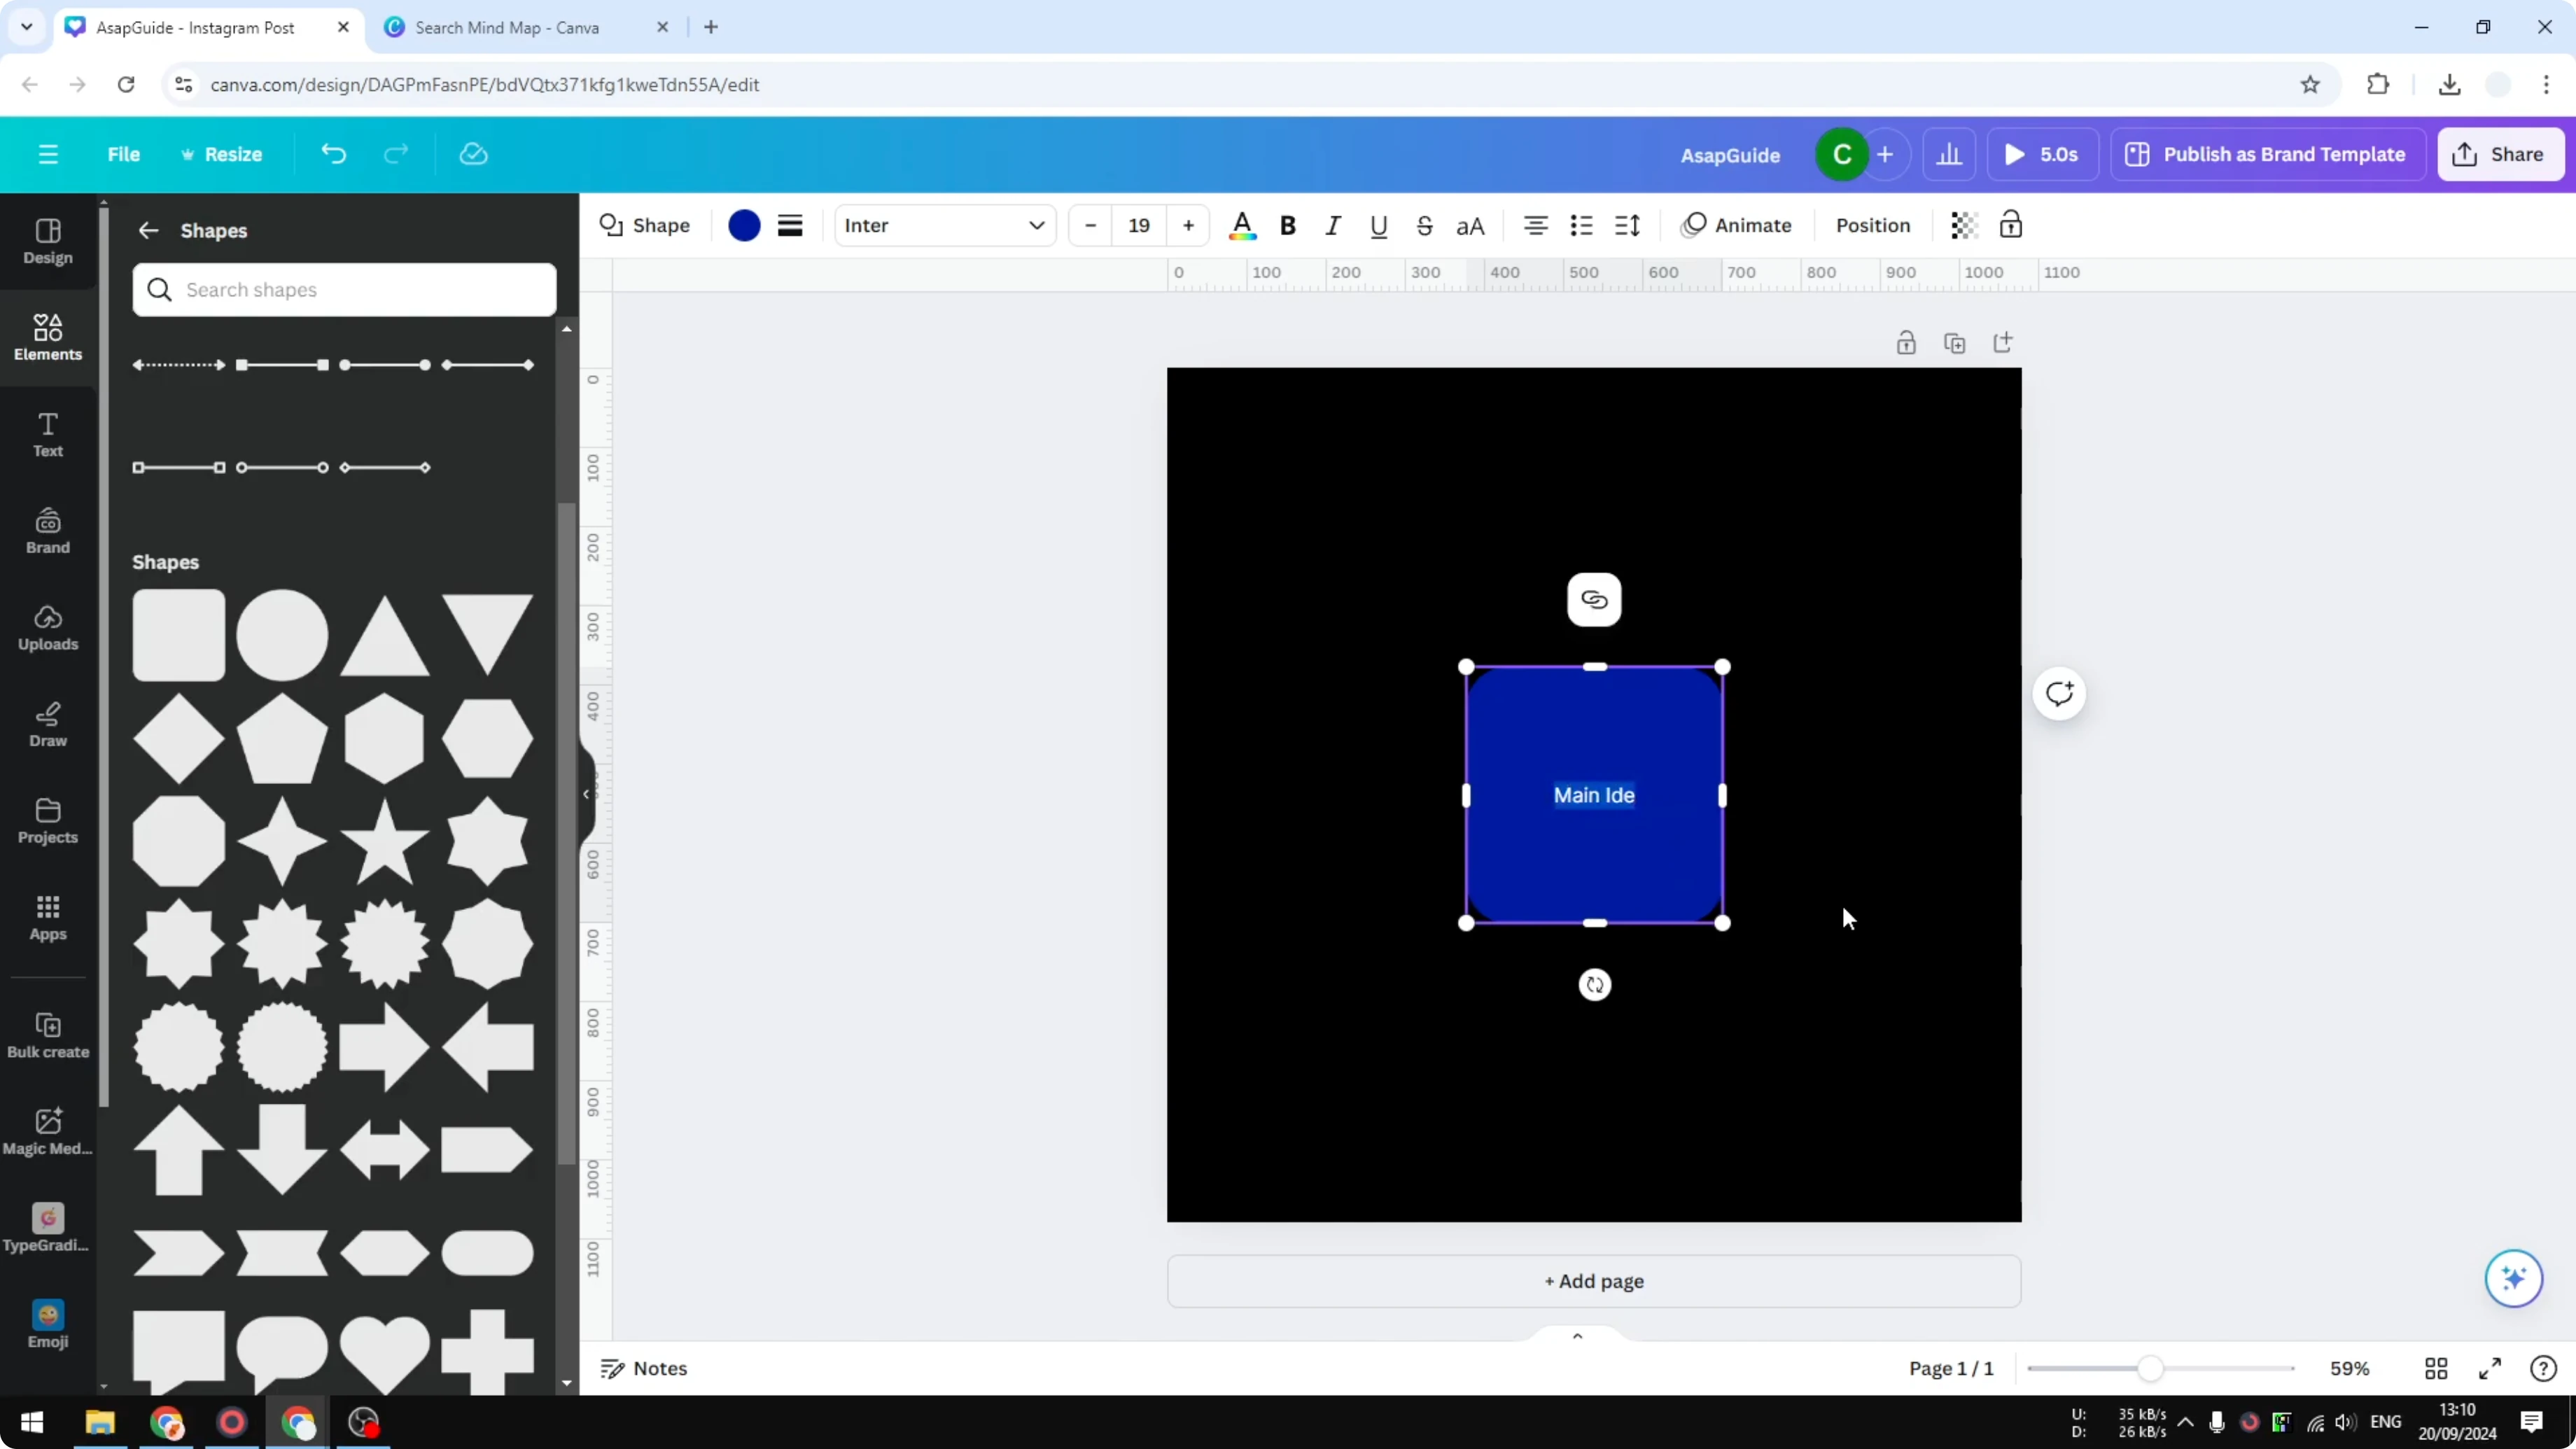Open the main hamburger menu

coord(48,154)
